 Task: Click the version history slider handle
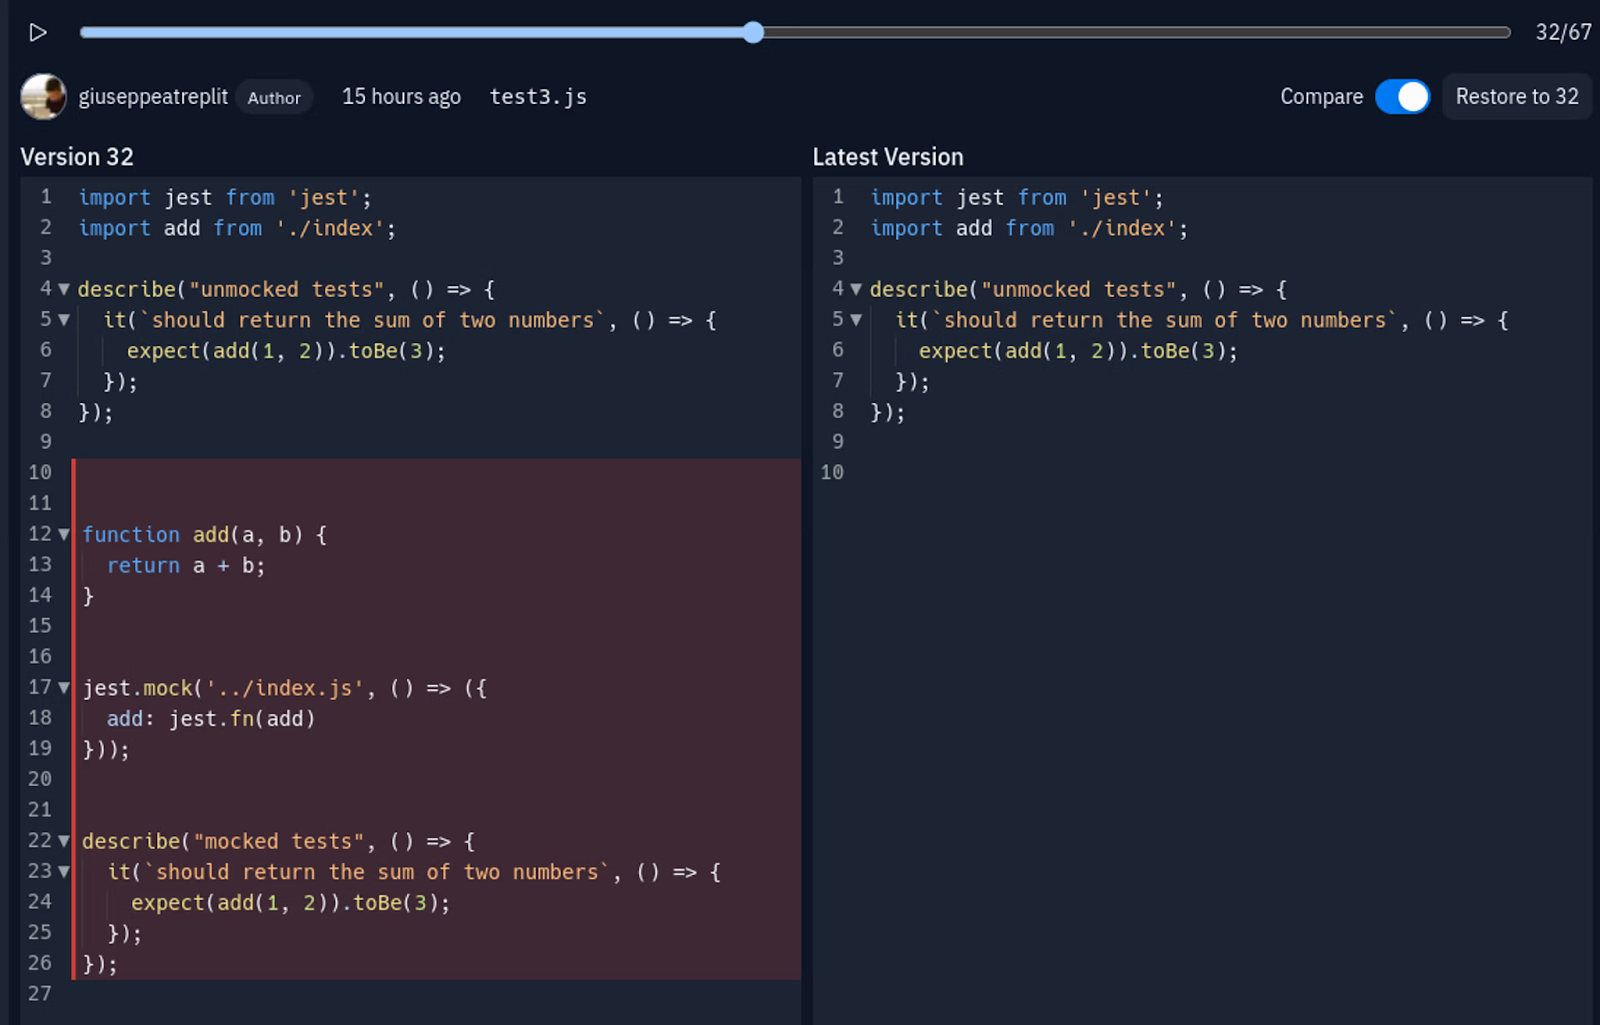click(x=753, y=32)
